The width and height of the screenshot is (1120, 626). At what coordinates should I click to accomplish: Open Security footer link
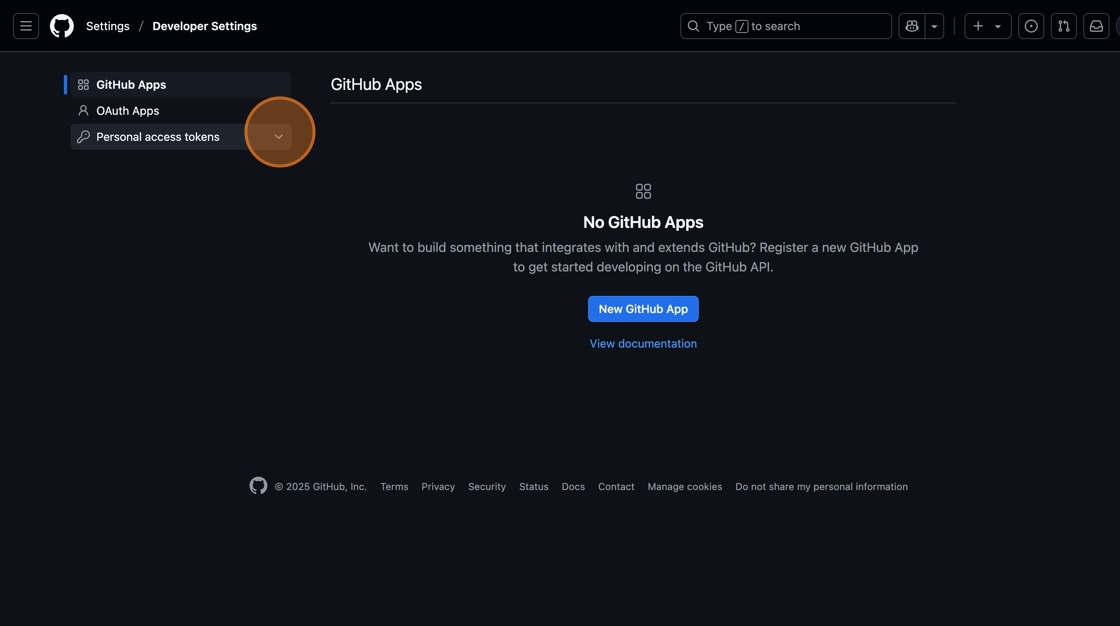click(x=486, y=487)
